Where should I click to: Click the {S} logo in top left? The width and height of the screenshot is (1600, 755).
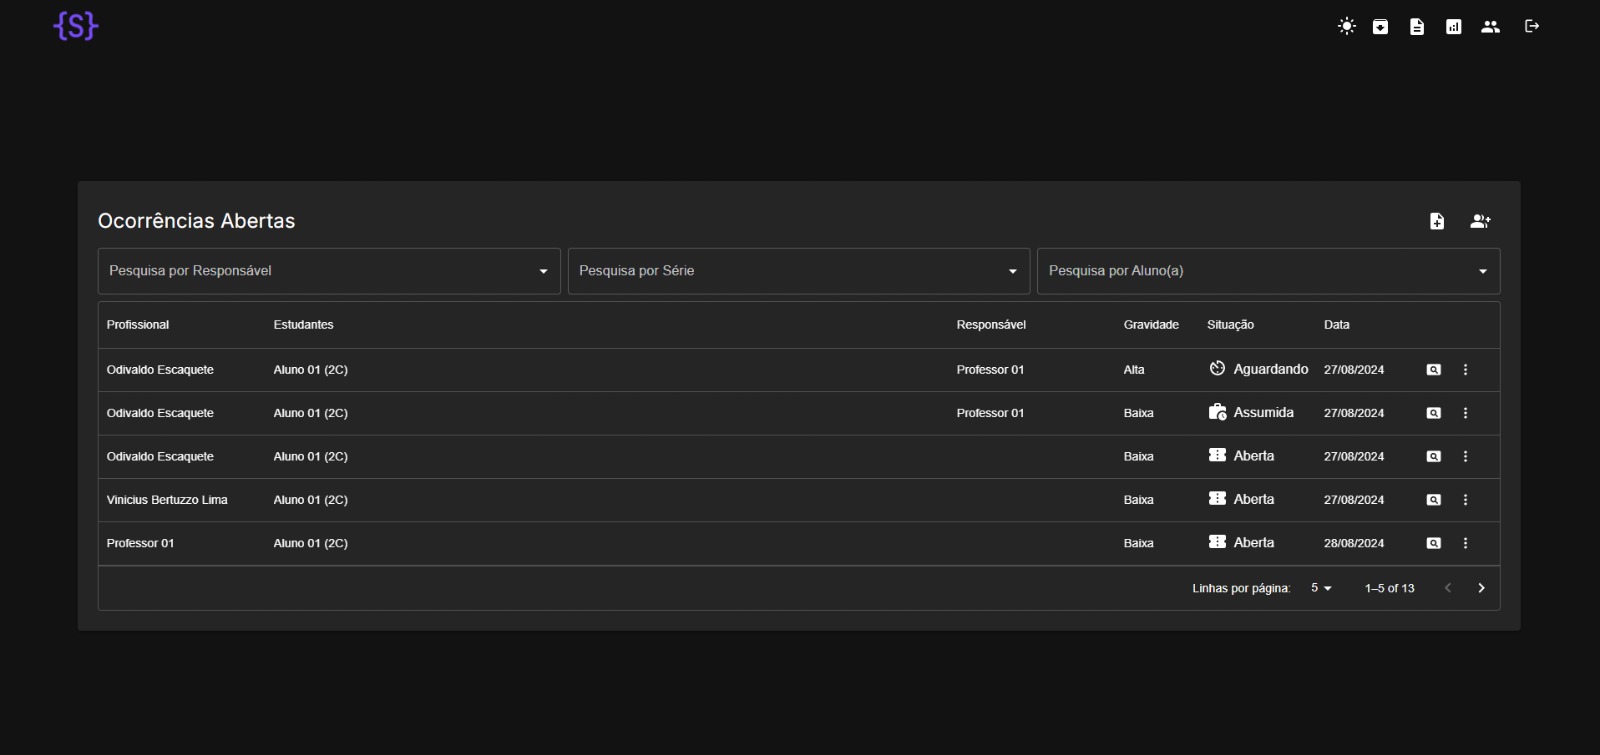click(76, 27)
